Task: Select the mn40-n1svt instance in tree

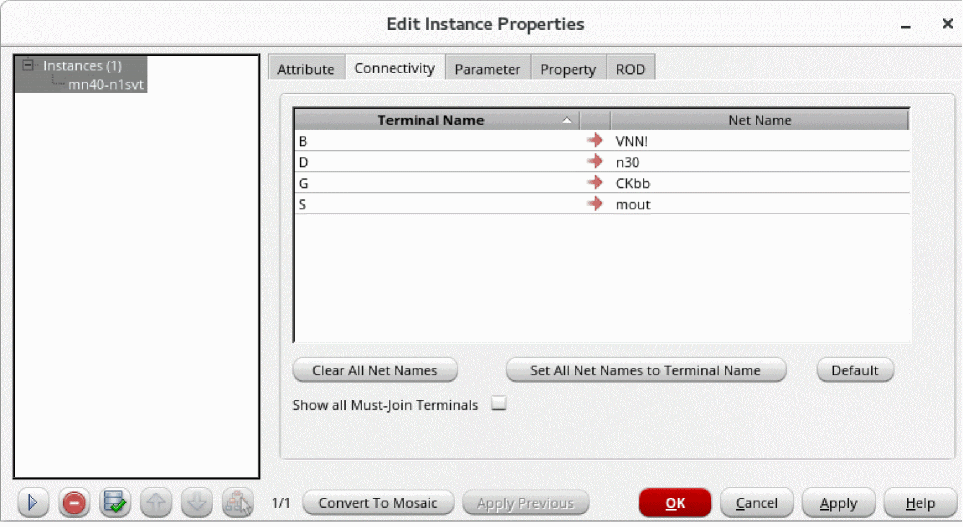Action: [x=105, y=84]
